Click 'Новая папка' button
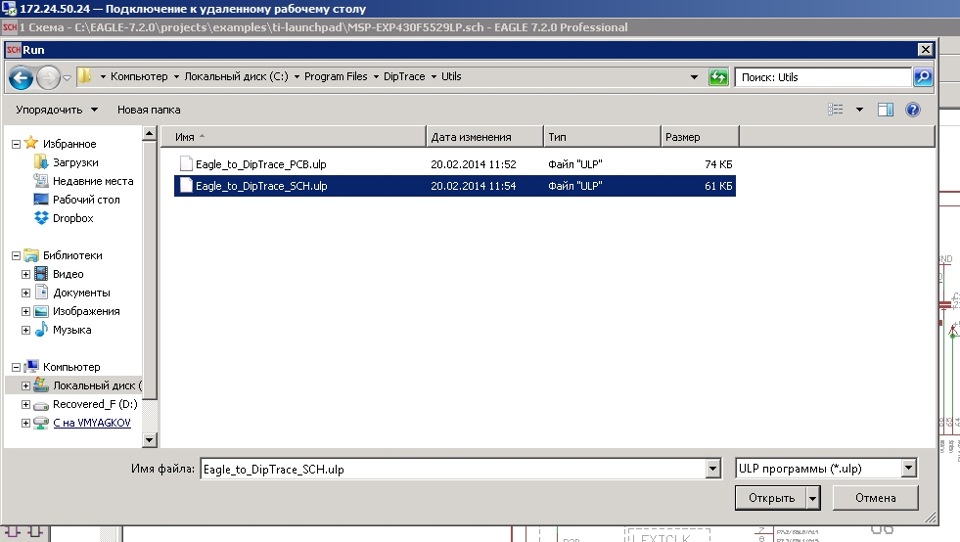The width and height of the screenshot is (960, 542). click(149, 110)
